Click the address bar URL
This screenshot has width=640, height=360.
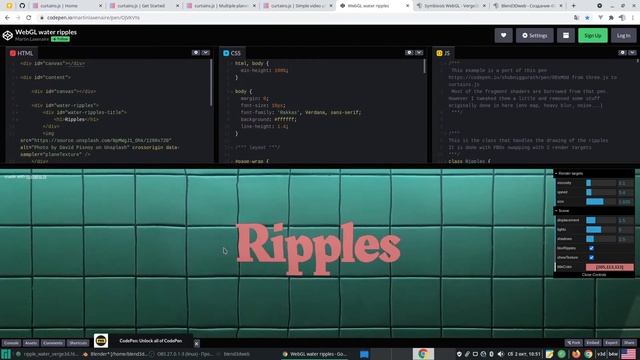93,18
